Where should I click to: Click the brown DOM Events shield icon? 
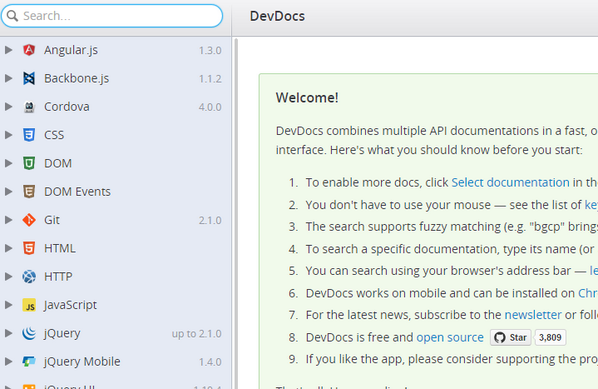[x=29, y=191]
